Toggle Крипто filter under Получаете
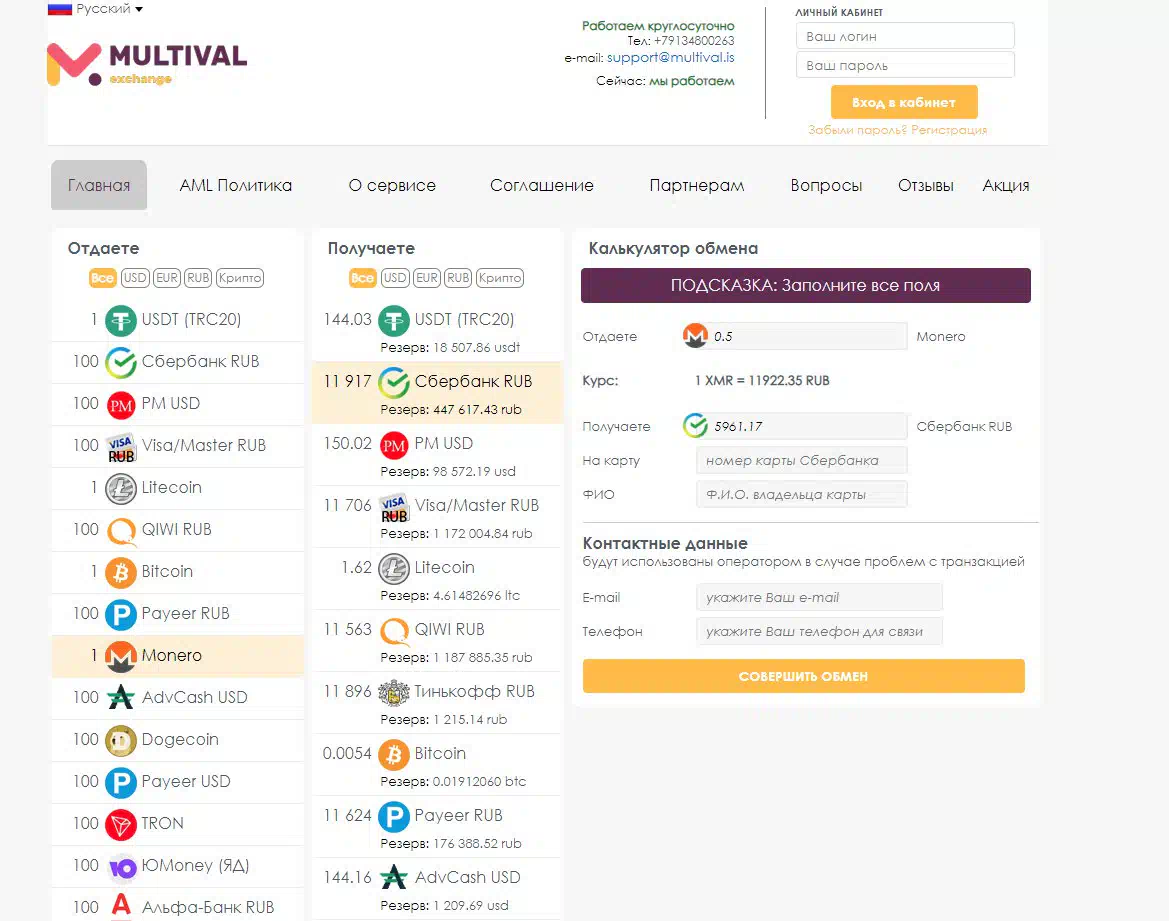The width and height of the screenshot is (1169, 921). pos(500,278)
